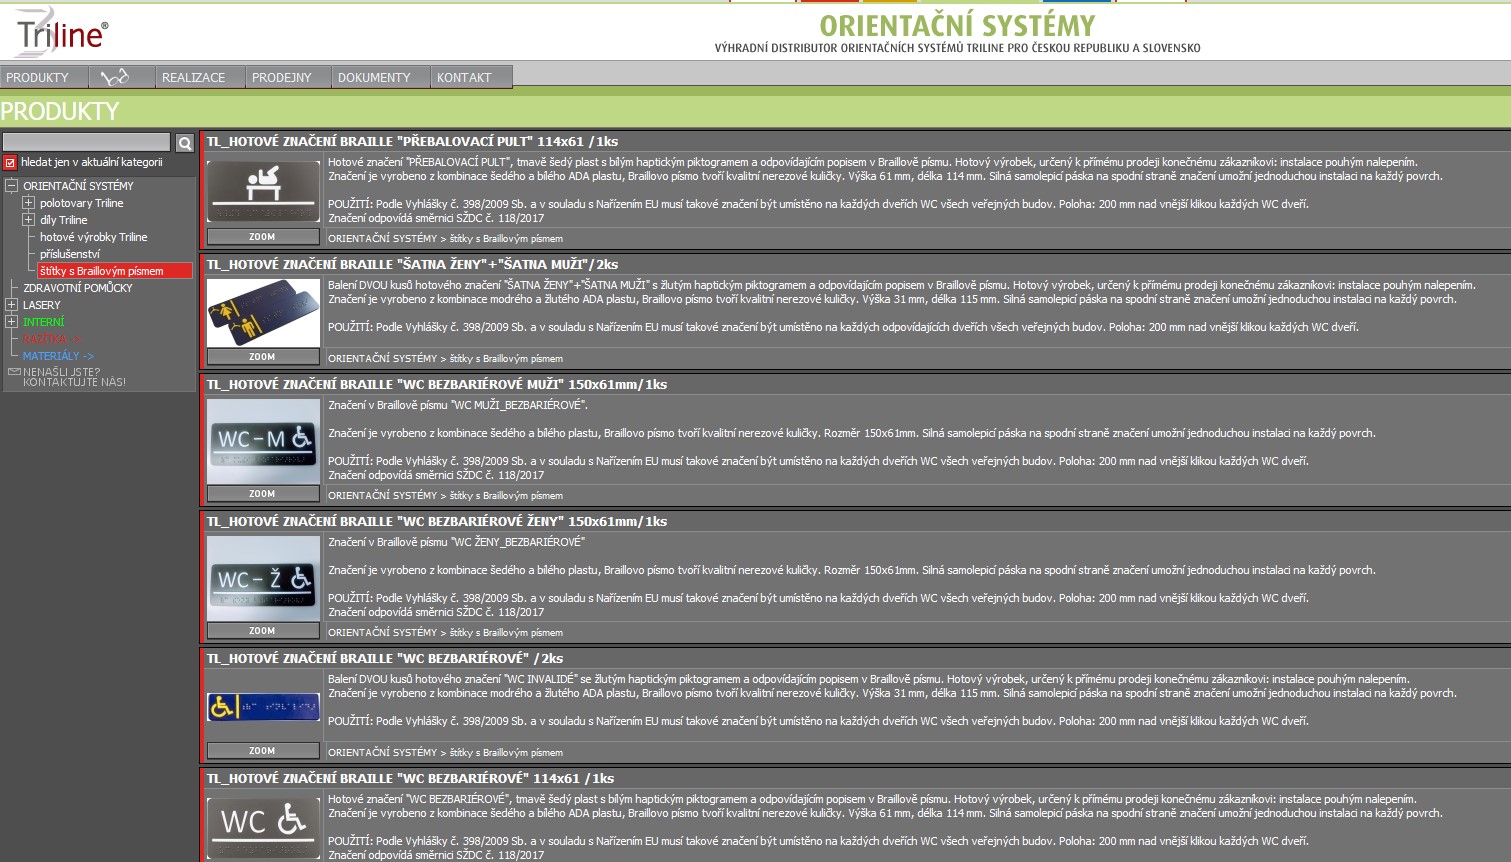
Task: Expand the LASERY category node
Action: (x=12, y=305)
